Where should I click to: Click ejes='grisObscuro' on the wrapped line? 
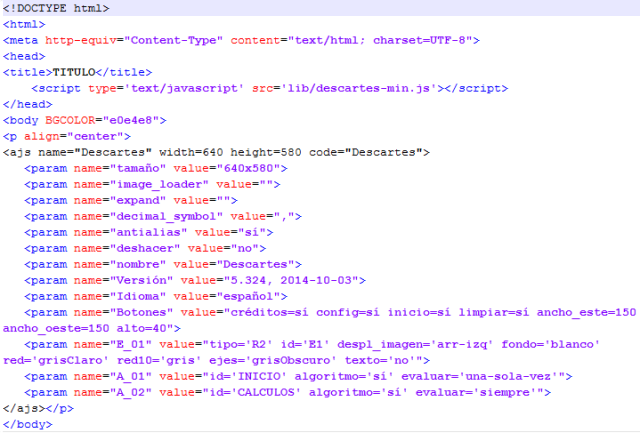pyautogui.click(x=273, y=360)
